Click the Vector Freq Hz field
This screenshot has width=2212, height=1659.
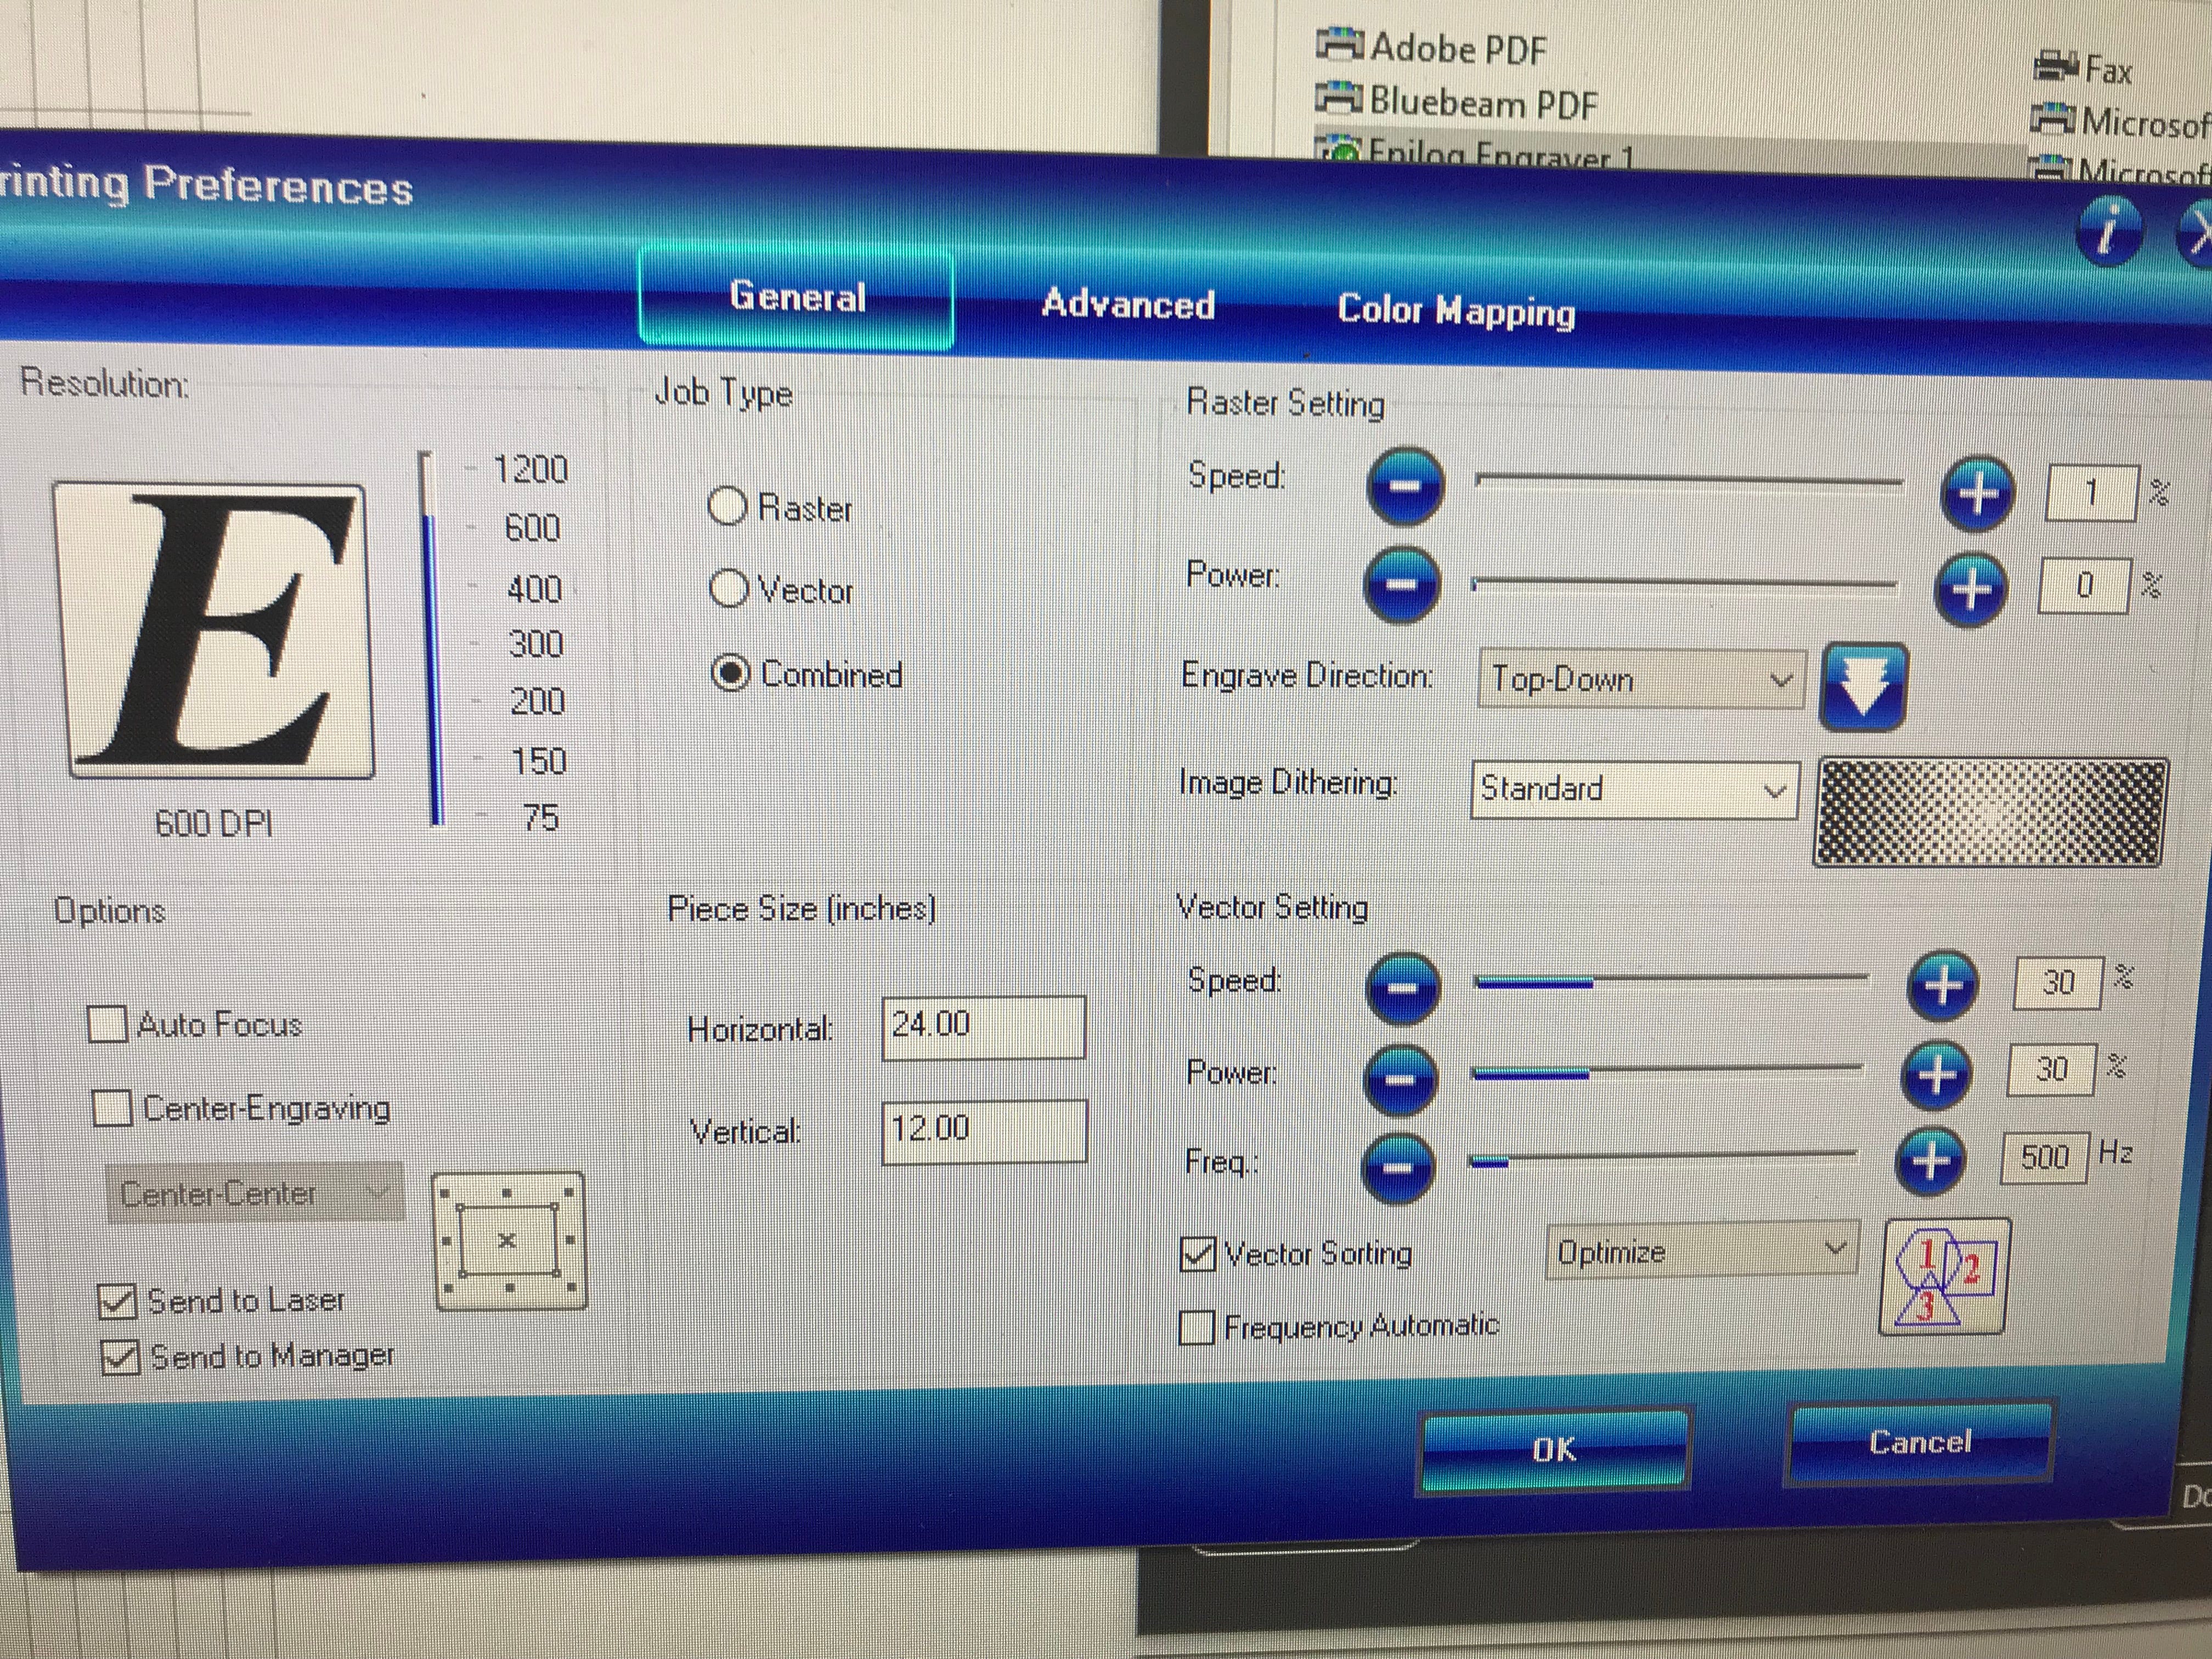click(2045, 1158)
